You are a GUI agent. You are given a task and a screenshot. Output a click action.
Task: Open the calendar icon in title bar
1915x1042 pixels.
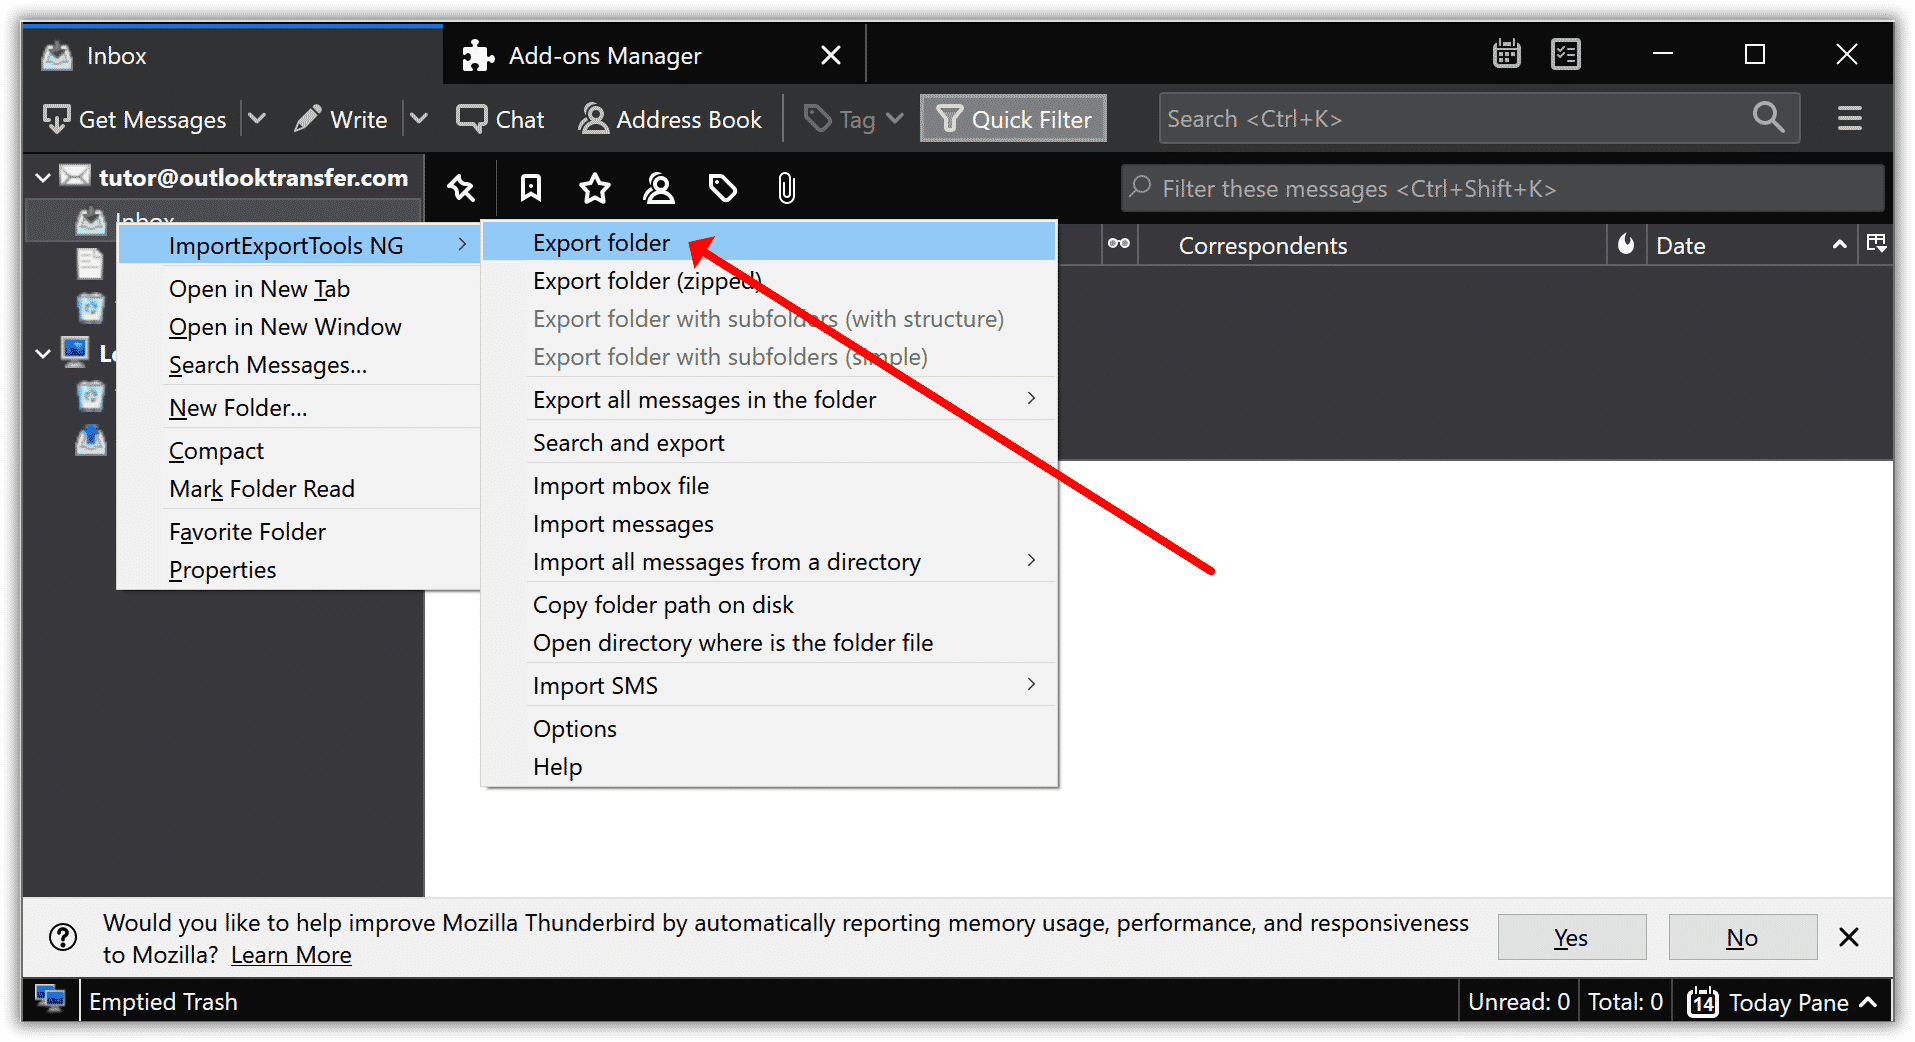1506,54
